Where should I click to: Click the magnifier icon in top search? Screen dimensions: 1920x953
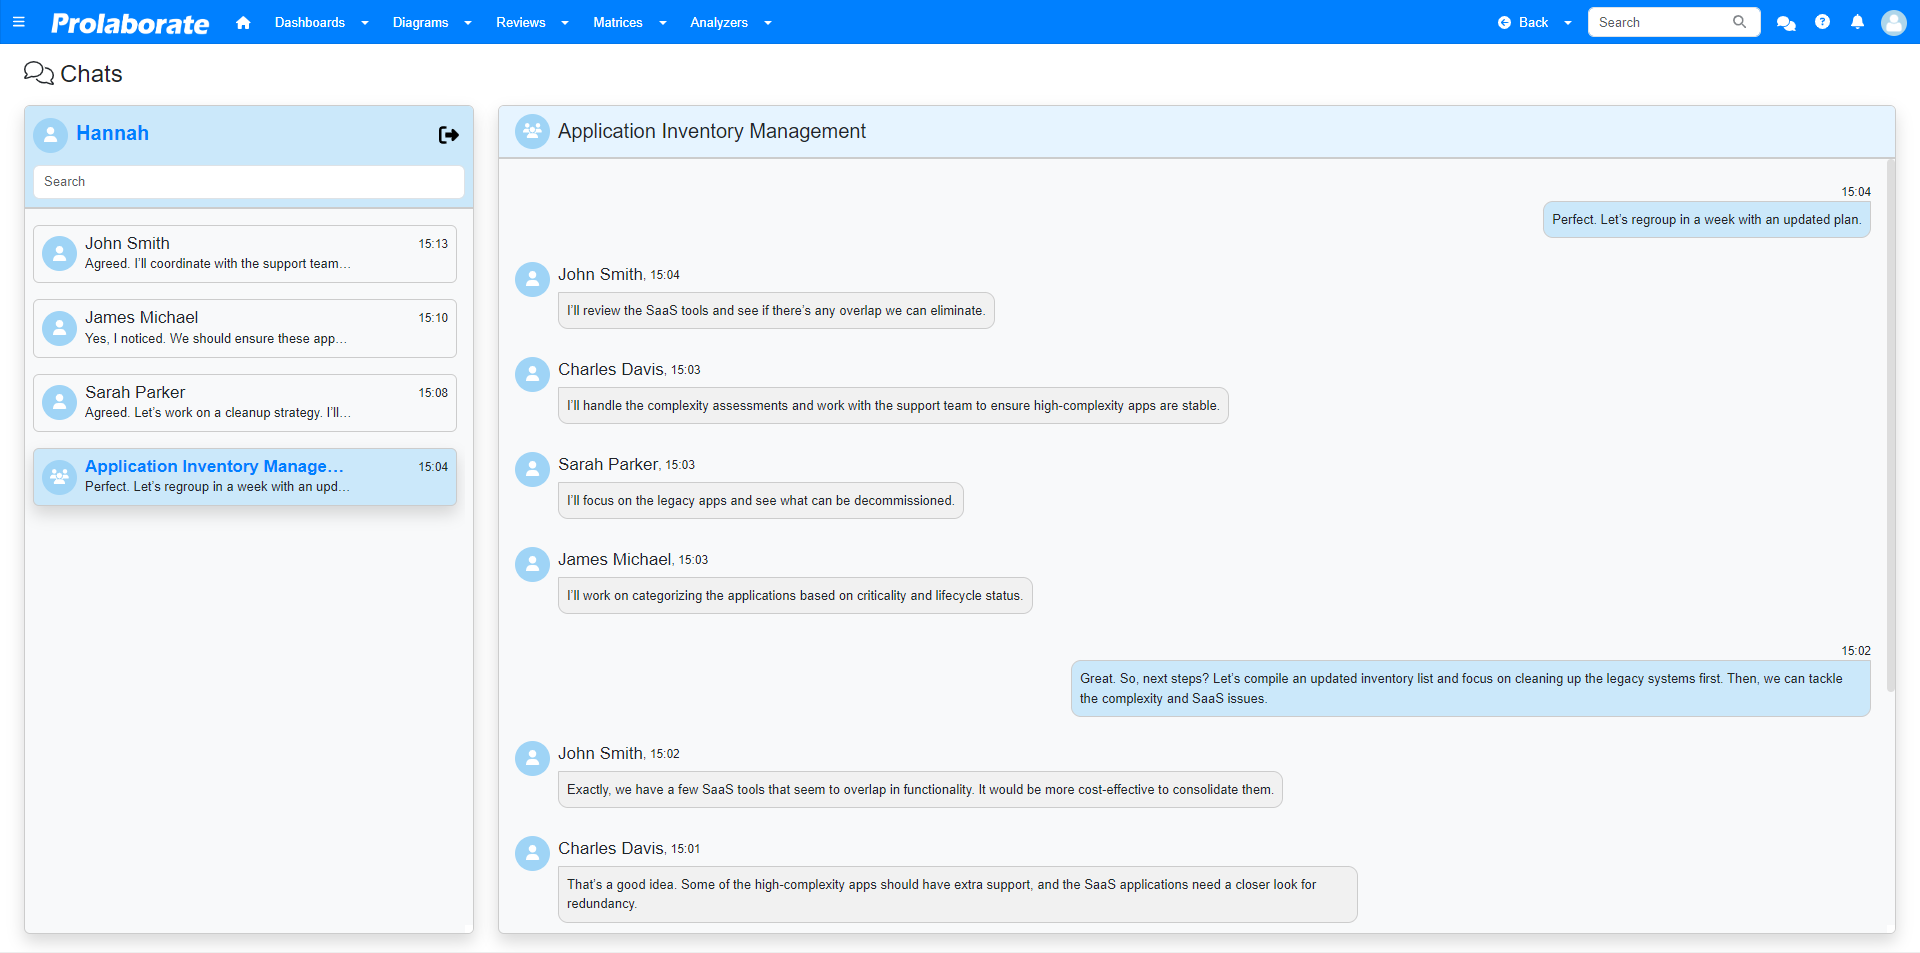[1740, 22]
